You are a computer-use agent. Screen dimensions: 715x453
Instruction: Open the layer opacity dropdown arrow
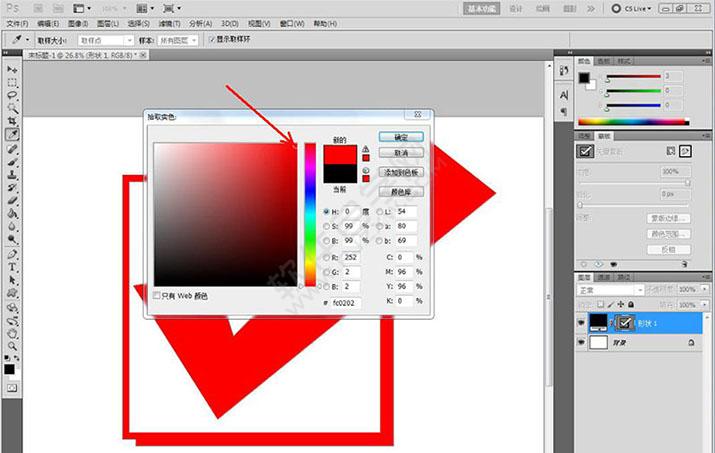point(705,289)
